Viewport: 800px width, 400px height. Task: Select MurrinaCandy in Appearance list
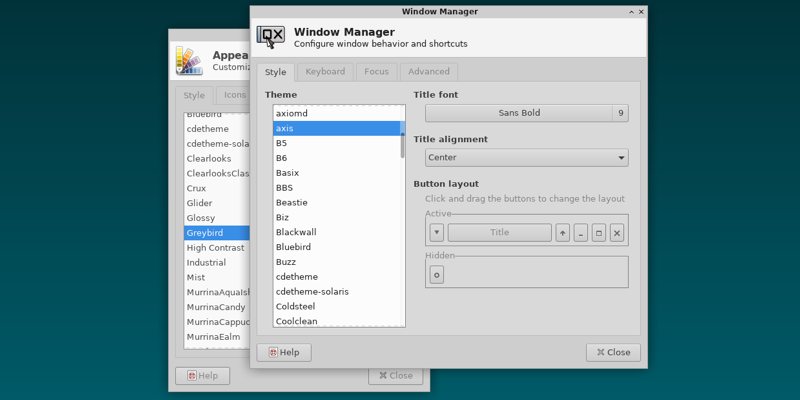pyautogui.click(x=217, y=307)
